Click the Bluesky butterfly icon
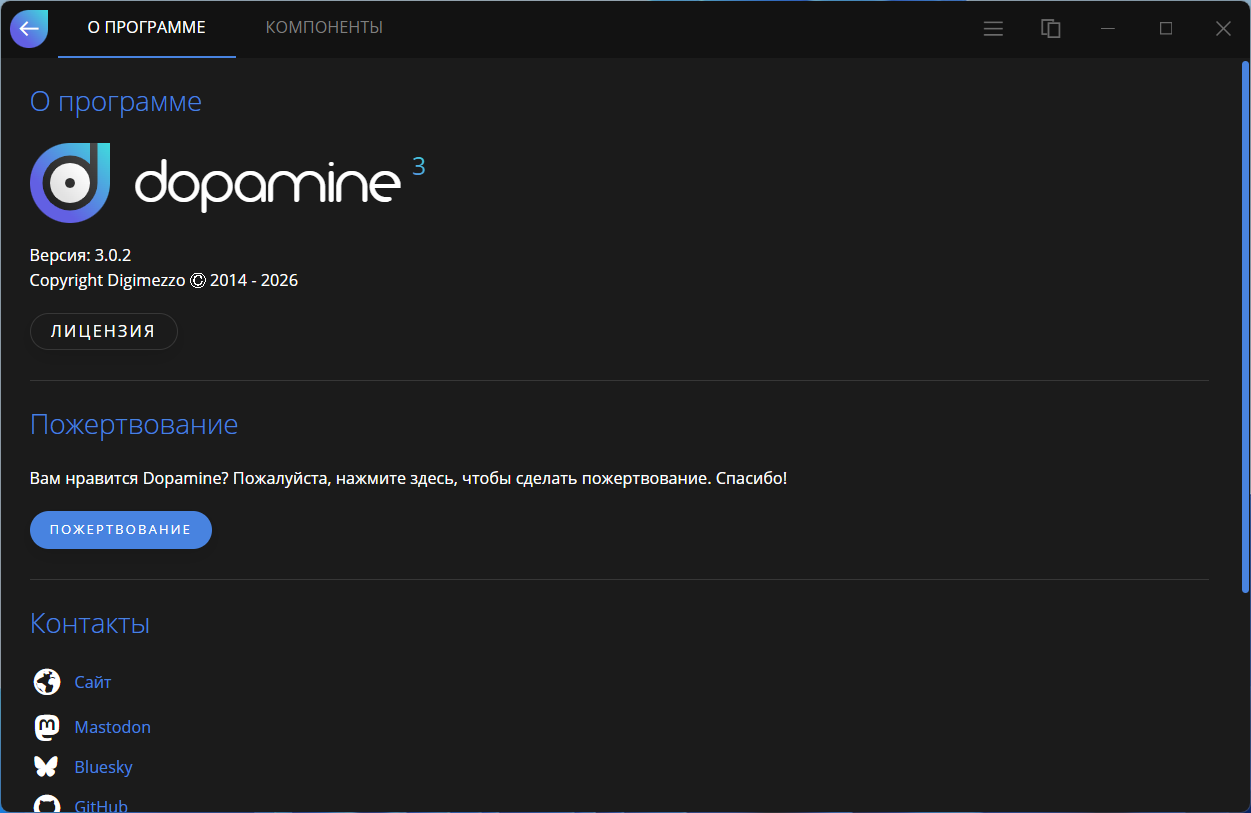Viewport: 1251px width, 813px height. (47, 767)
